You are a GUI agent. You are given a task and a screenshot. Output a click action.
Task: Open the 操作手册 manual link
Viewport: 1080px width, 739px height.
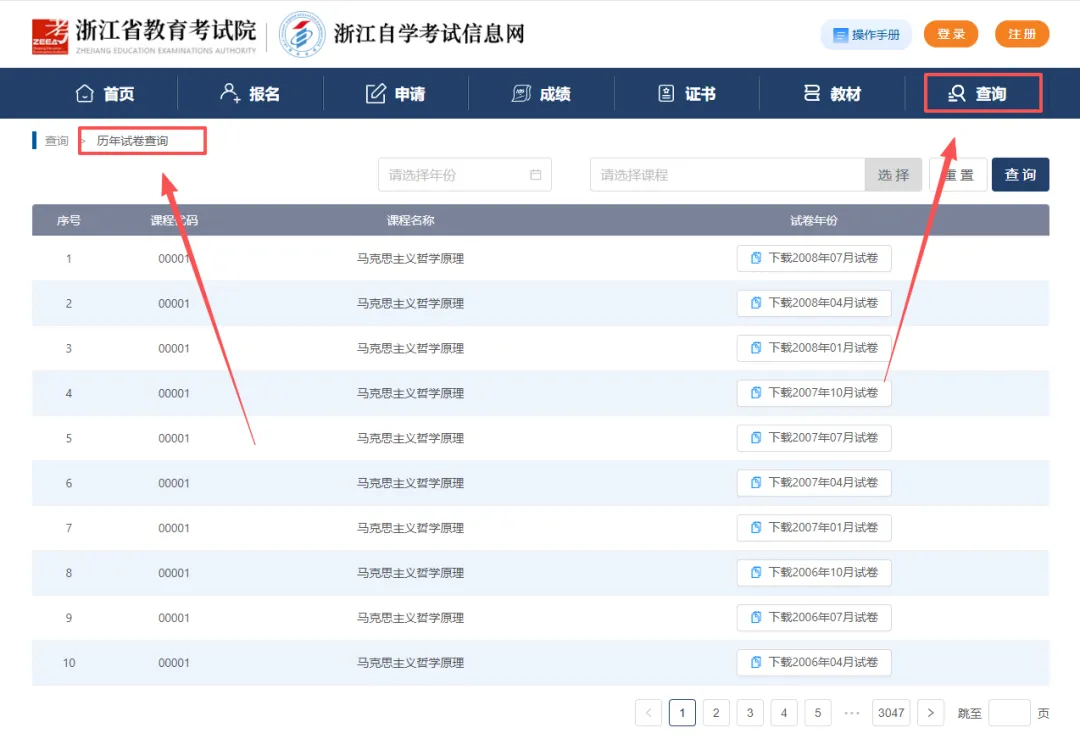point(866,33)
